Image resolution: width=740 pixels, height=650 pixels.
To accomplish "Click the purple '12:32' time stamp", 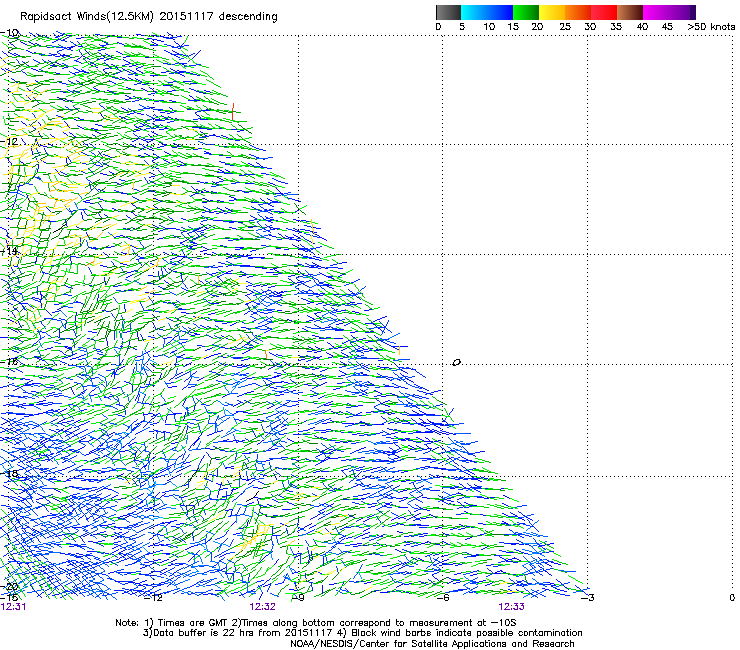I will [x=262, y=607].
